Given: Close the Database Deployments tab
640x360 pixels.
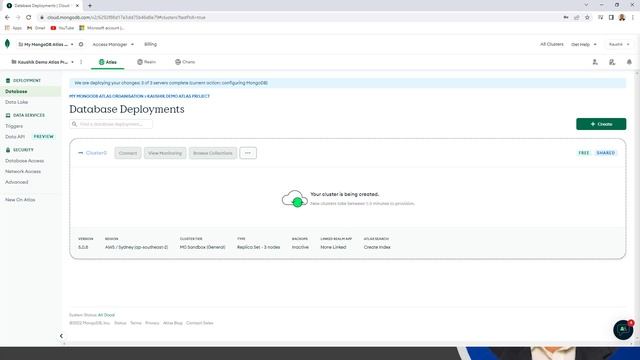Looking at the screenshot, I should pos(77,6).
